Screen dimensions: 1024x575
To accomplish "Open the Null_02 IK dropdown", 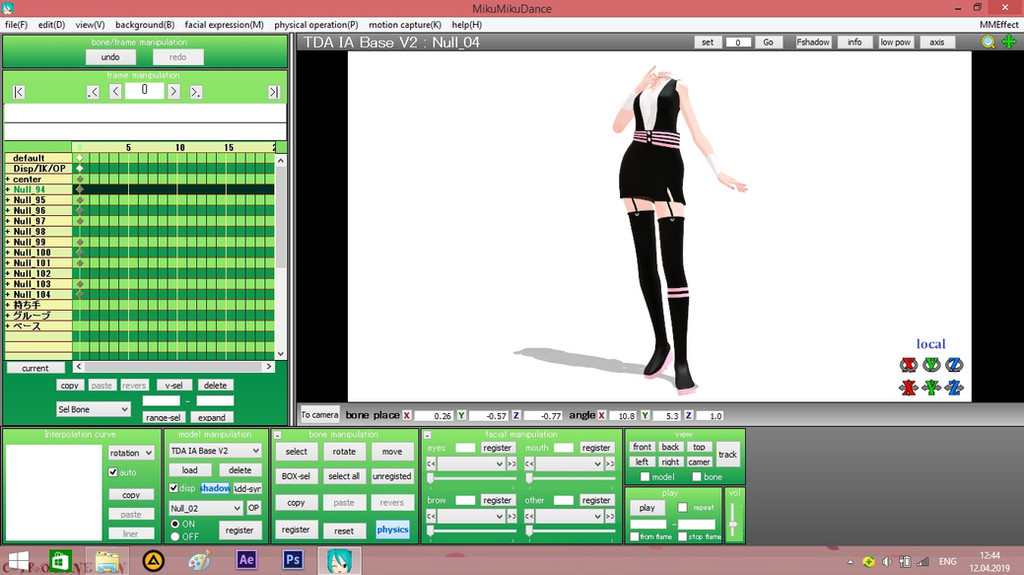I will (206, 508).
